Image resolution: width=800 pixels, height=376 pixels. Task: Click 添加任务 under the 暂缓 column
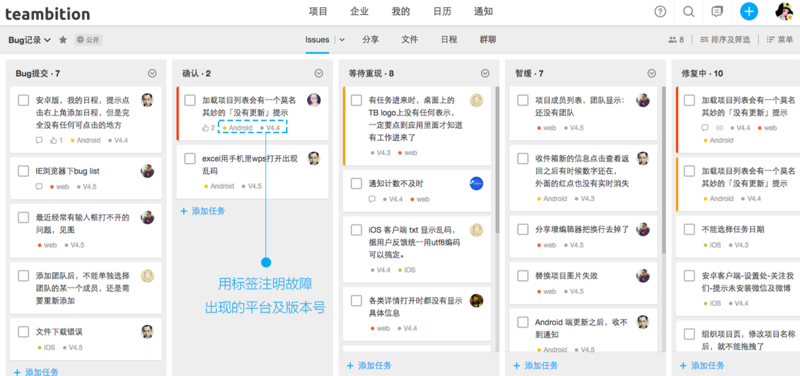[x=536, y=365]
